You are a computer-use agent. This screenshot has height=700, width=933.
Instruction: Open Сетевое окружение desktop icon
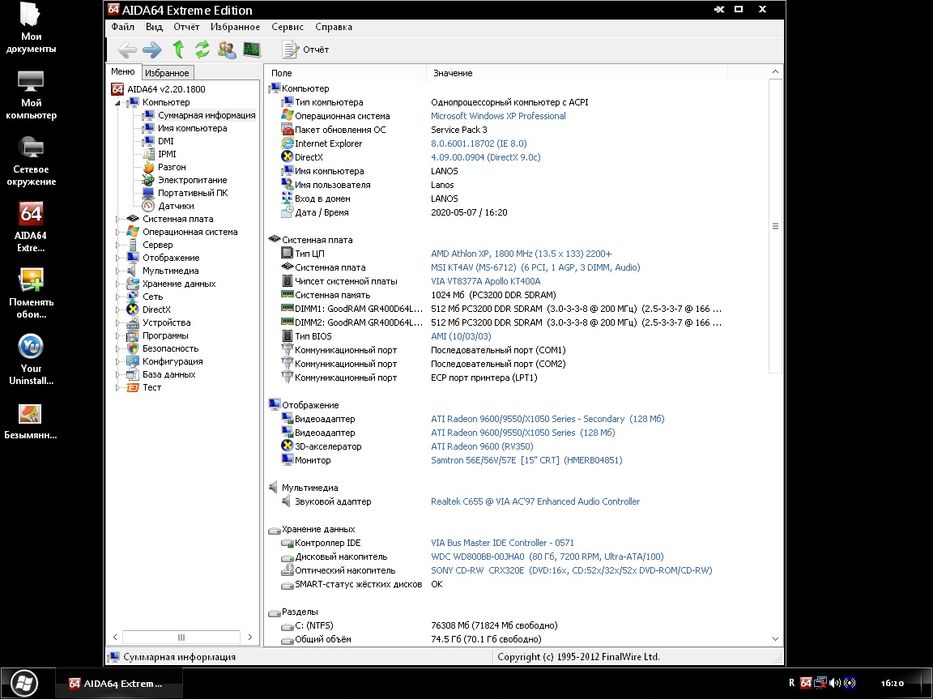(x=31, y=161)
